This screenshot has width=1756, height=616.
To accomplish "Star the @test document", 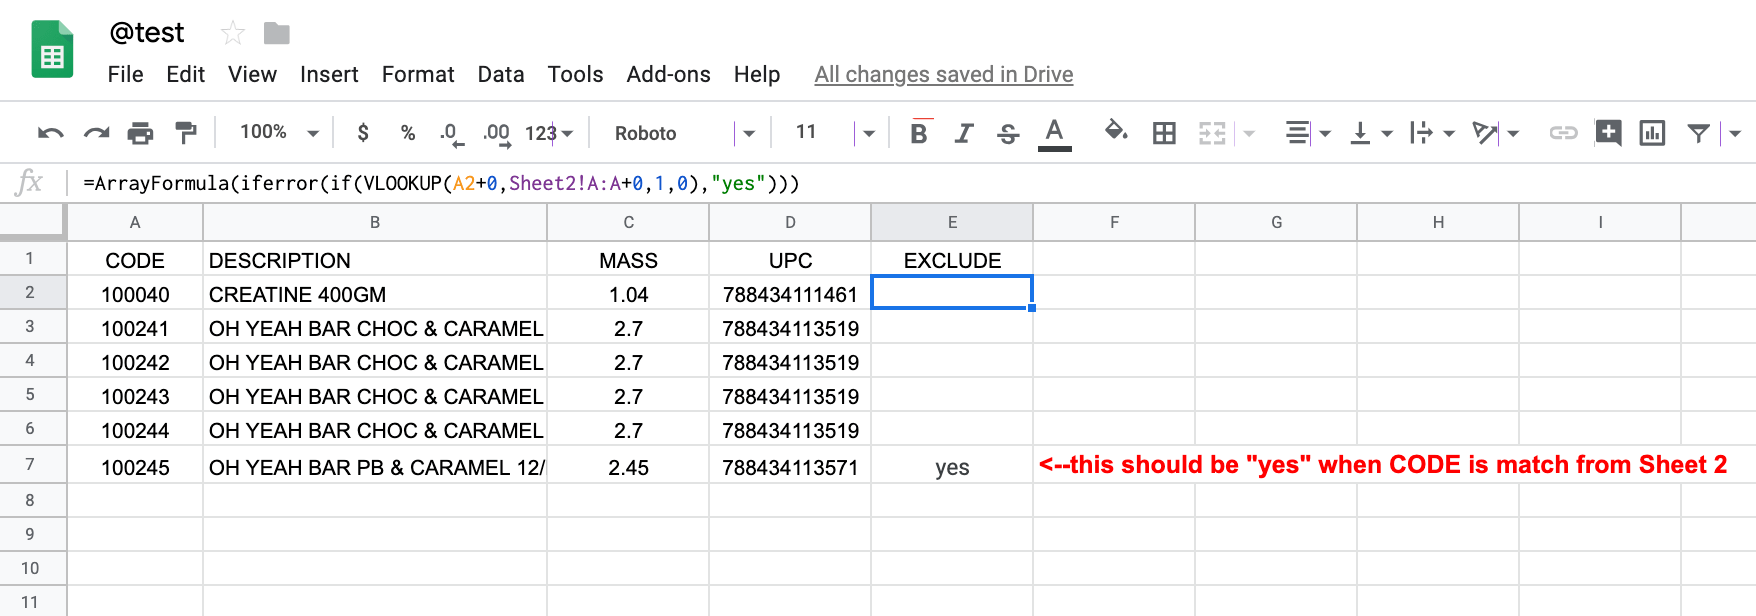I will point(233,34).
